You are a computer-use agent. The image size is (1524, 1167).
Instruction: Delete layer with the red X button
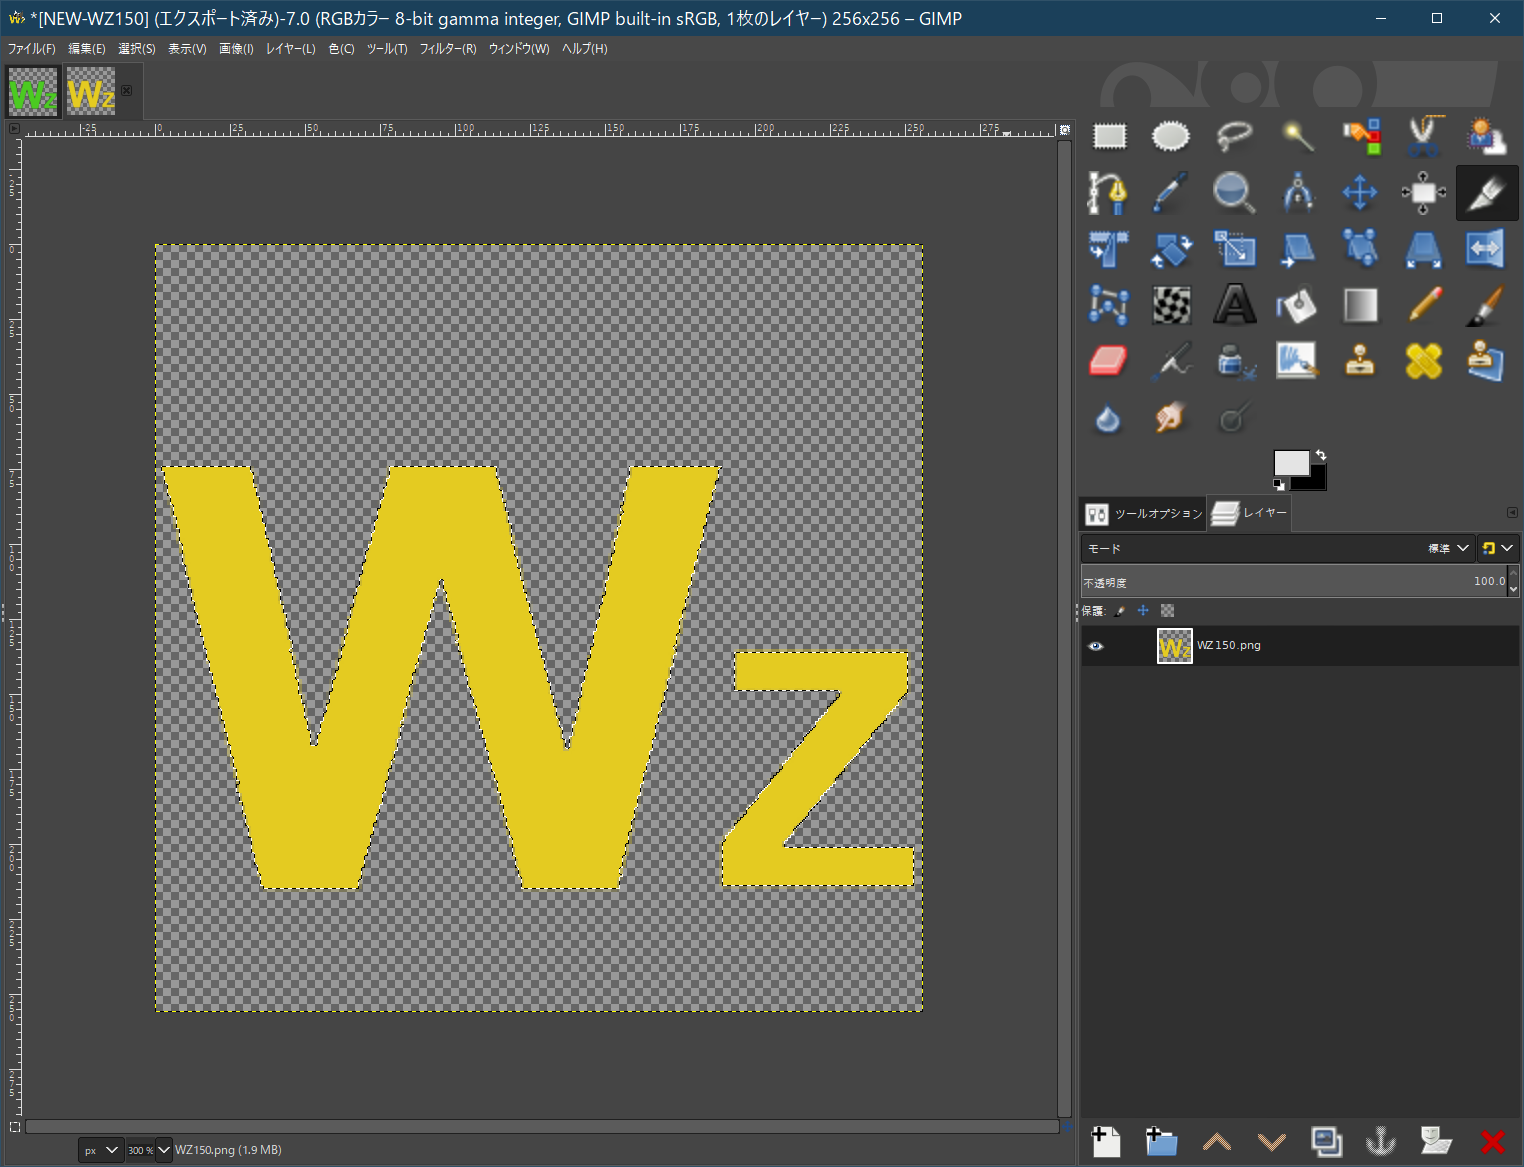click(1492, 1141)
